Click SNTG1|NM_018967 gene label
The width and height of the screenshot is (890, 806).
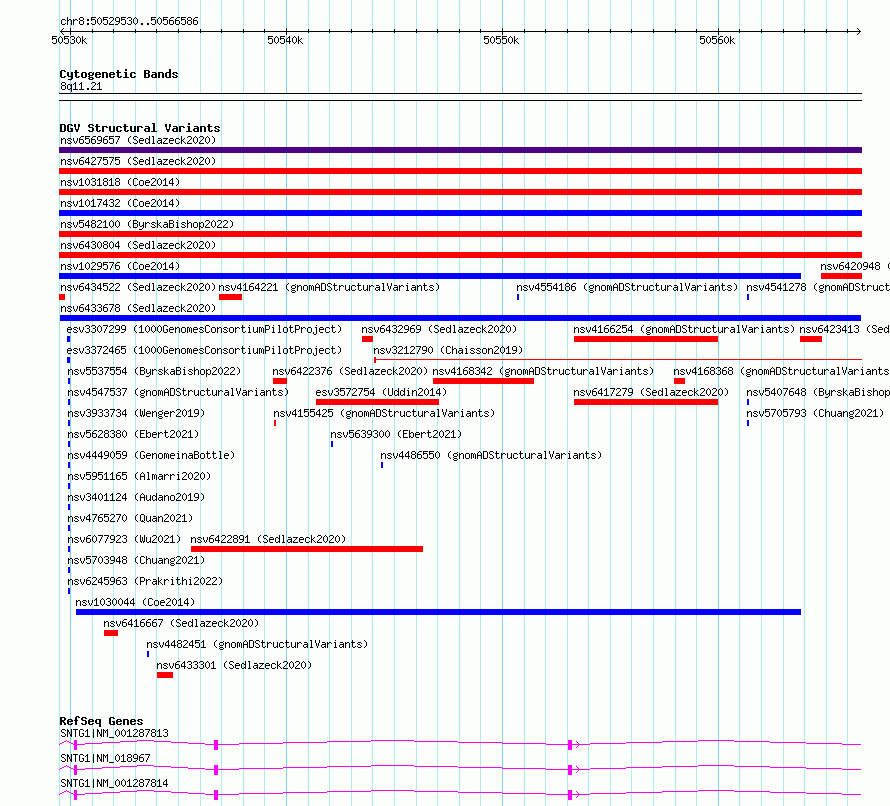[x=106, y=758]
